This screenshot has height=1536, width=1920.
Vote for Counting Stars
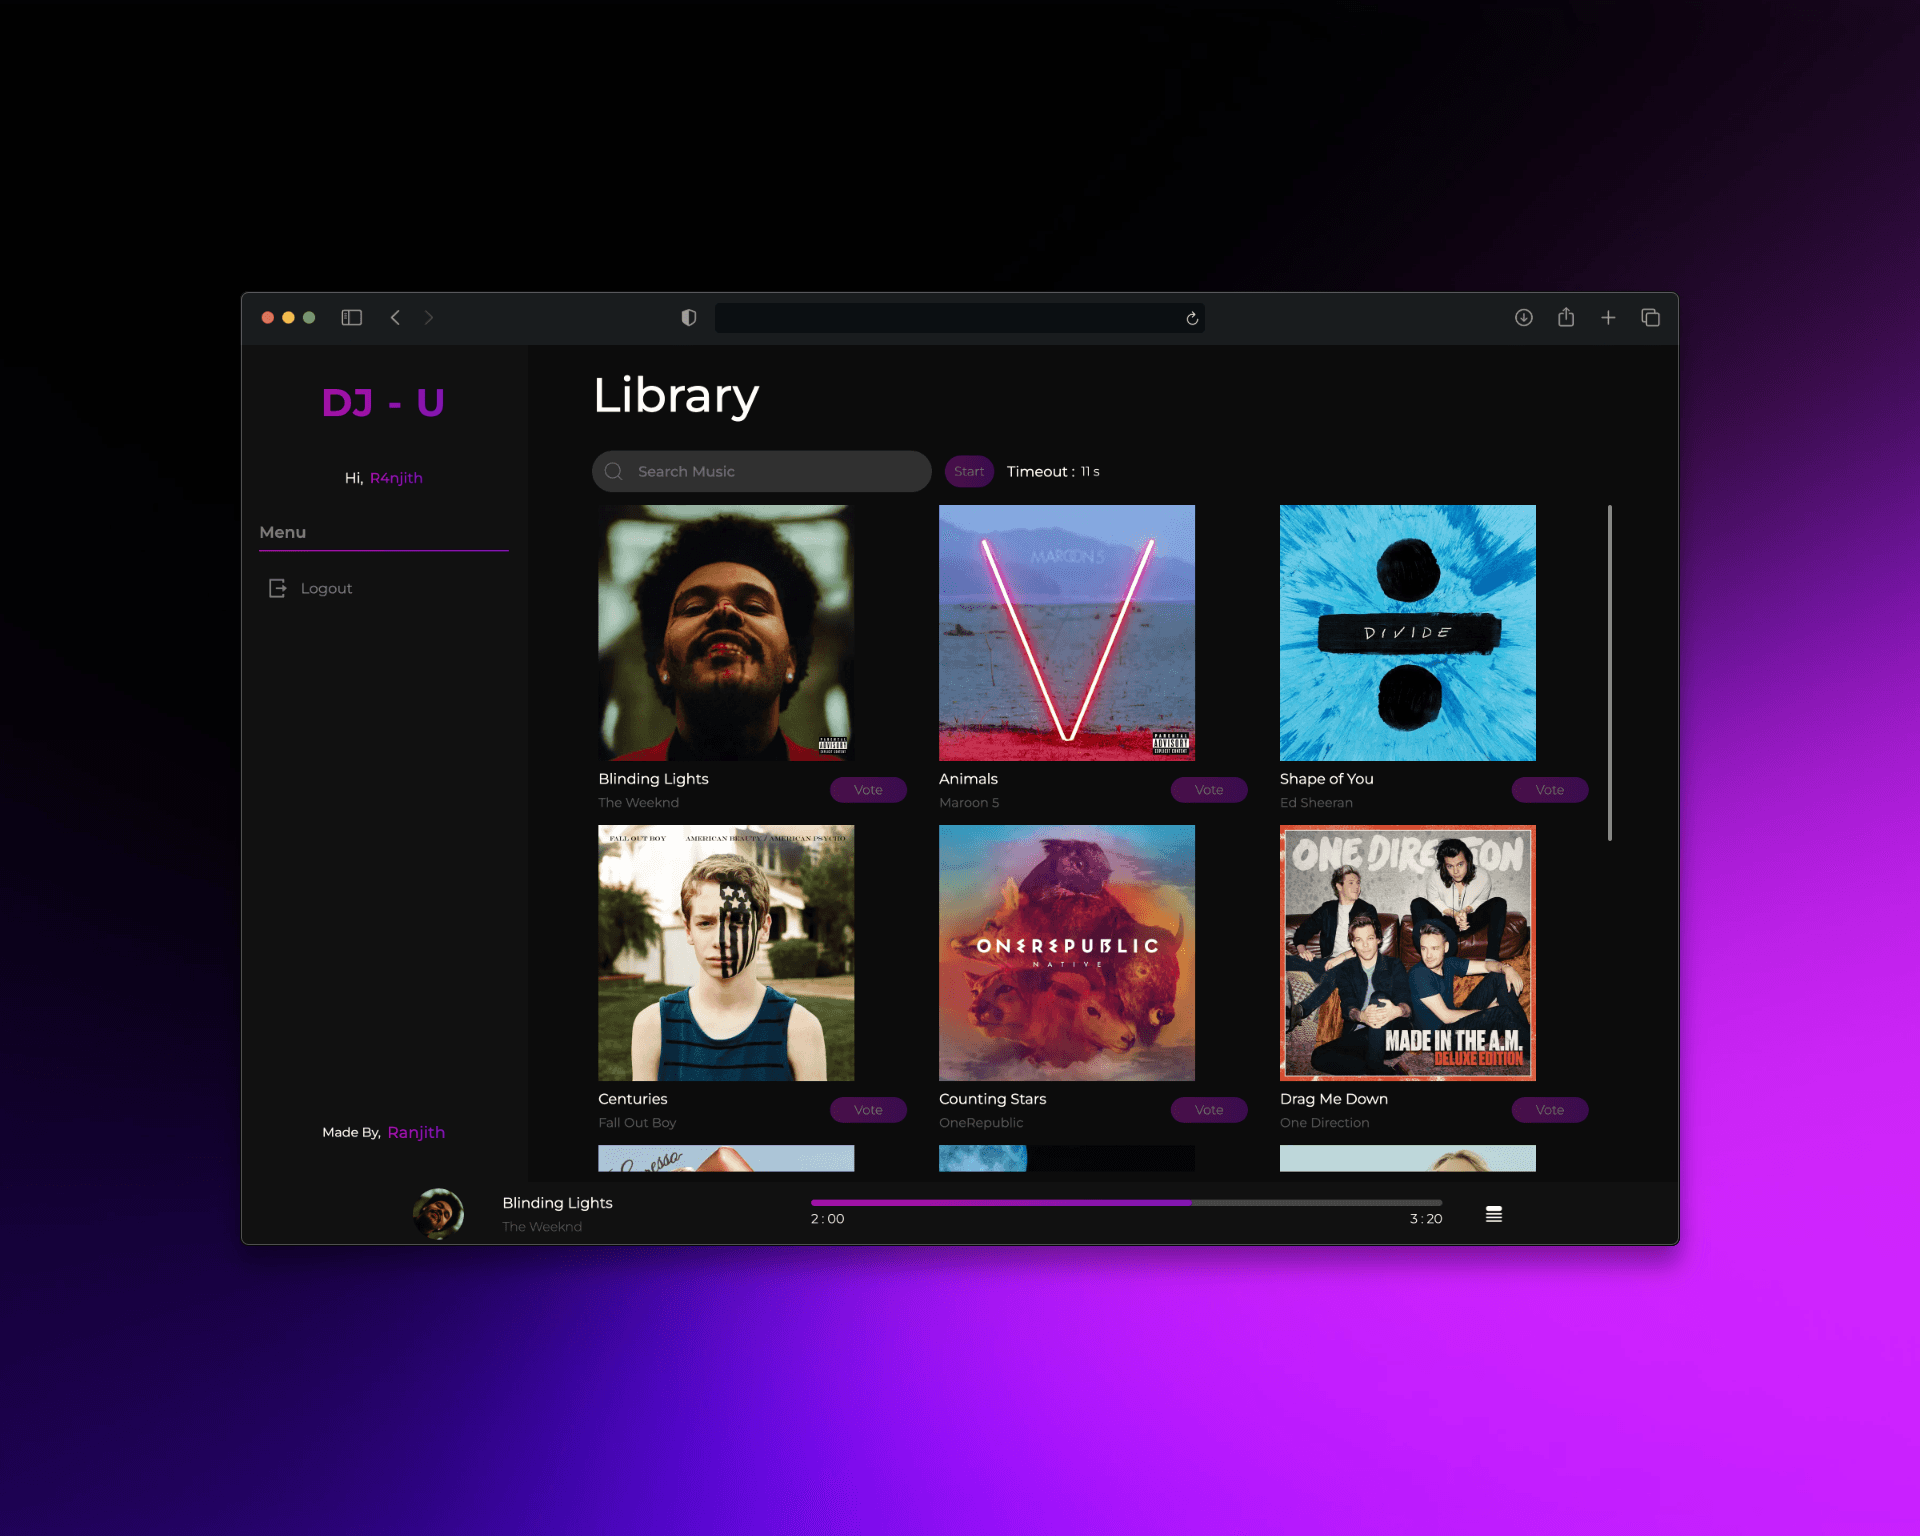point(1209,1110)
